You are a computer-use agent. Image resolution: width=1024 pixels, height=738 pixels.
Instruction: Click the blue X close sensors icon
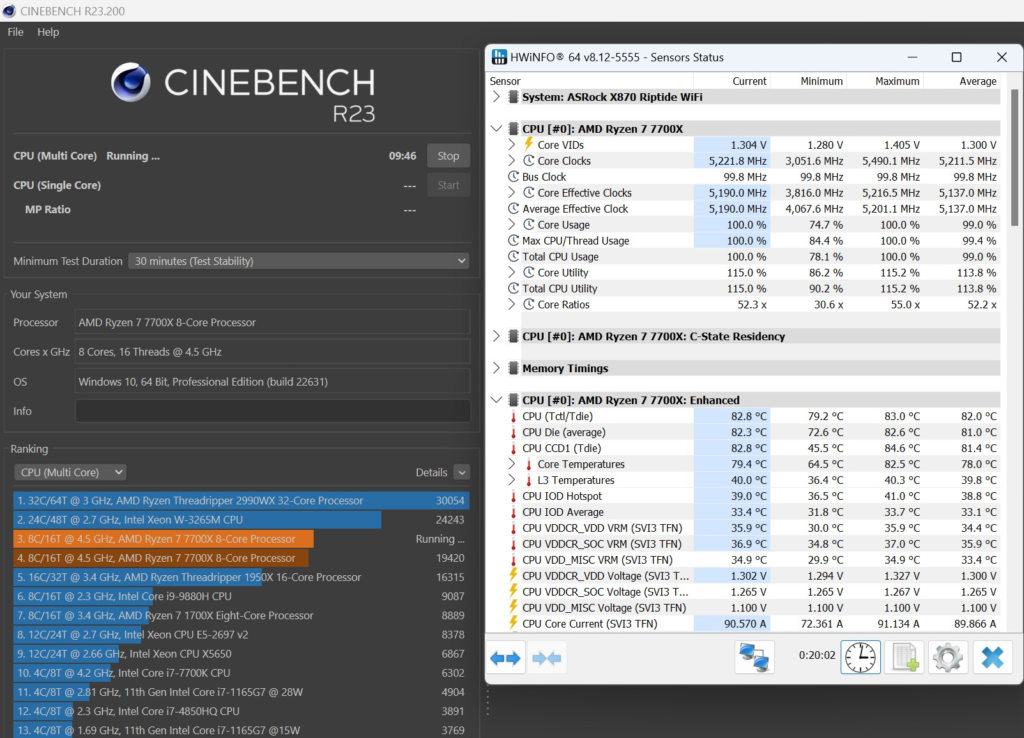(x=992, y=658)
